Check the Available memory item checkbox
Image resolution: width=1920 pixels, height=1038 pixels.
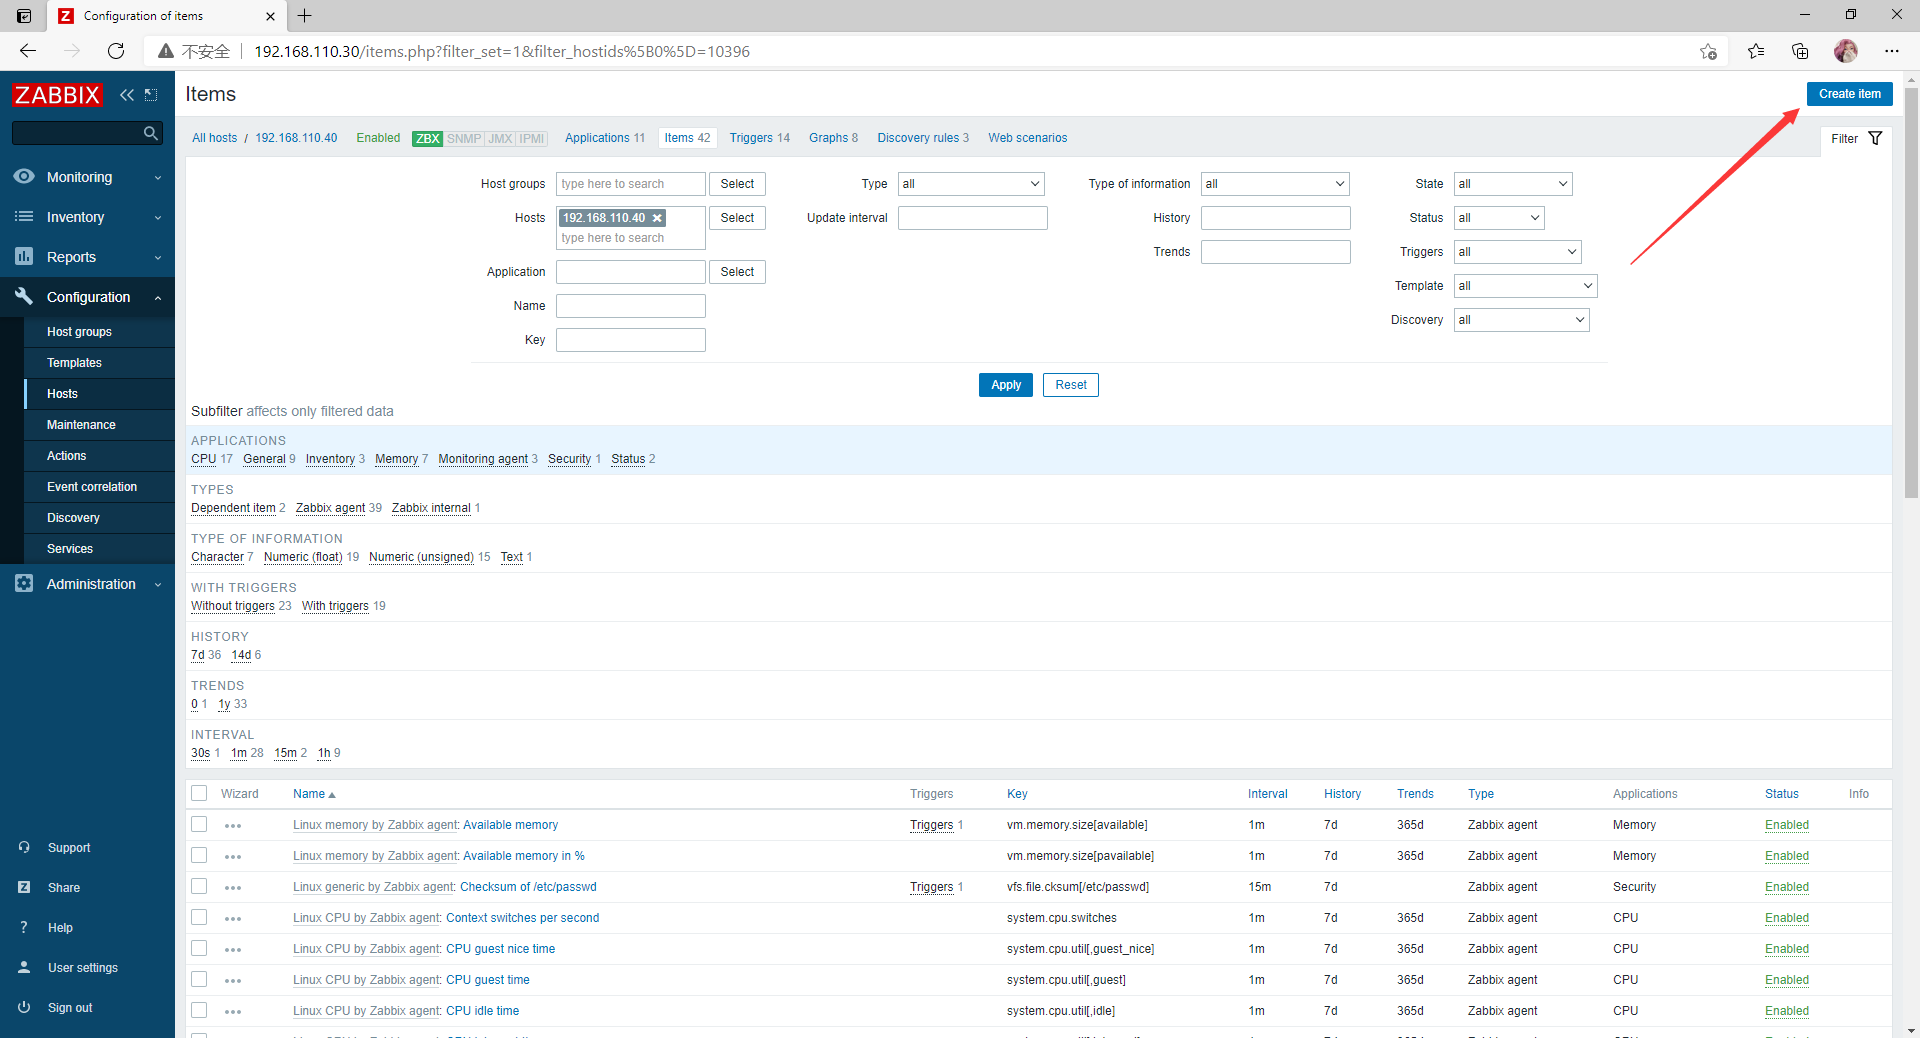(x=199, y=824)
